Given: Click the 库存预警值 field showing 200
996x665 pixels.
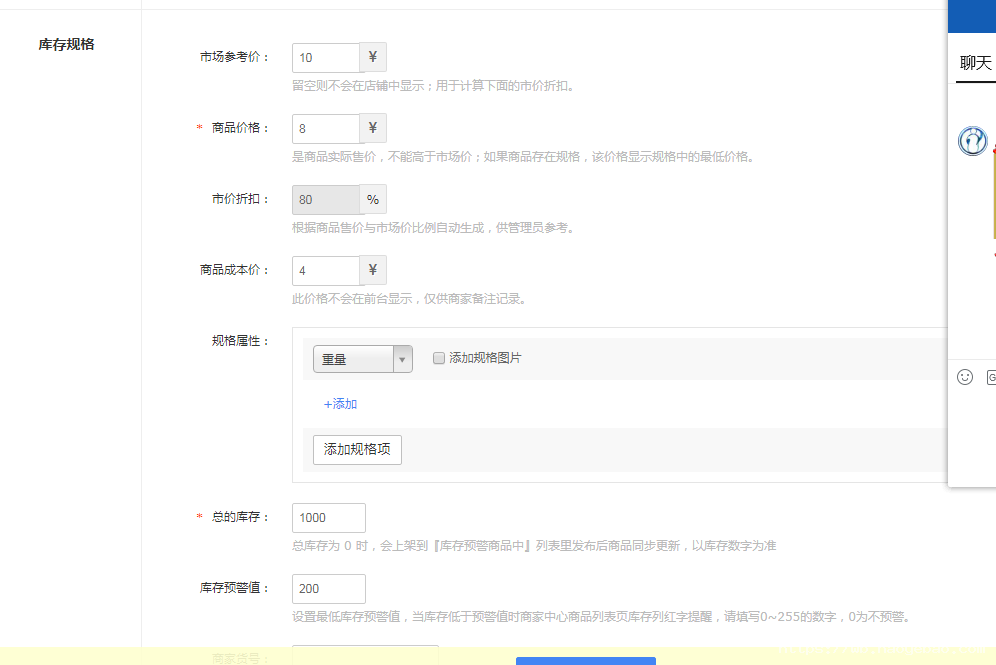Looking at the screenshot, I should tap(328, 589).
